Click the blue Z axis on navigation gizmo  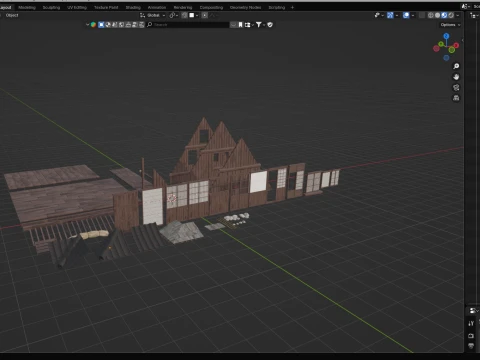[x=446, y=36]
